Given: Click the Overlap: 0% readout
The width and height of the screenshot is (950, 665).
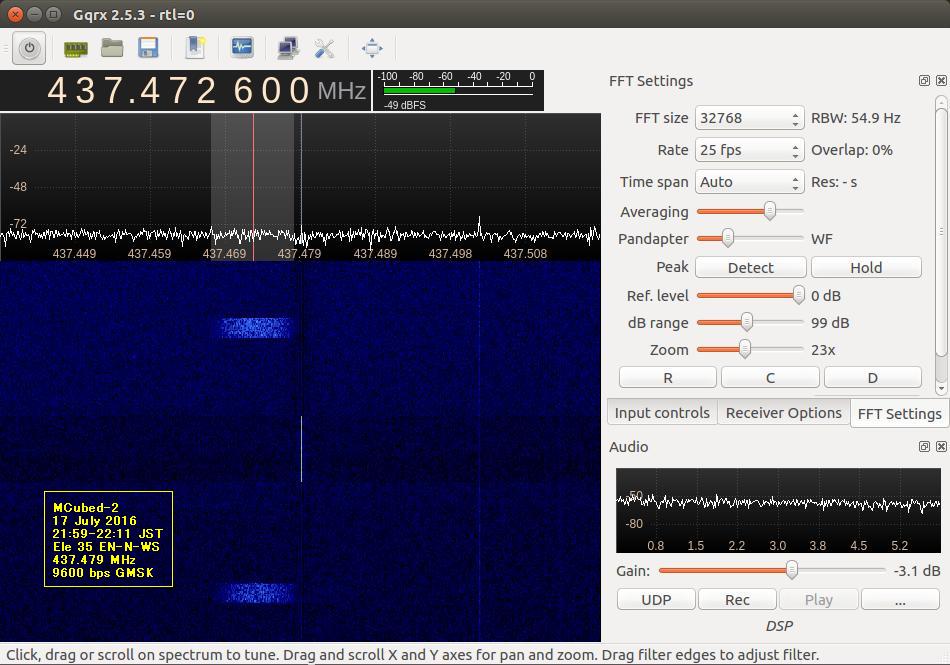Looking at the screenshot, I should click(x=852, y=150).
